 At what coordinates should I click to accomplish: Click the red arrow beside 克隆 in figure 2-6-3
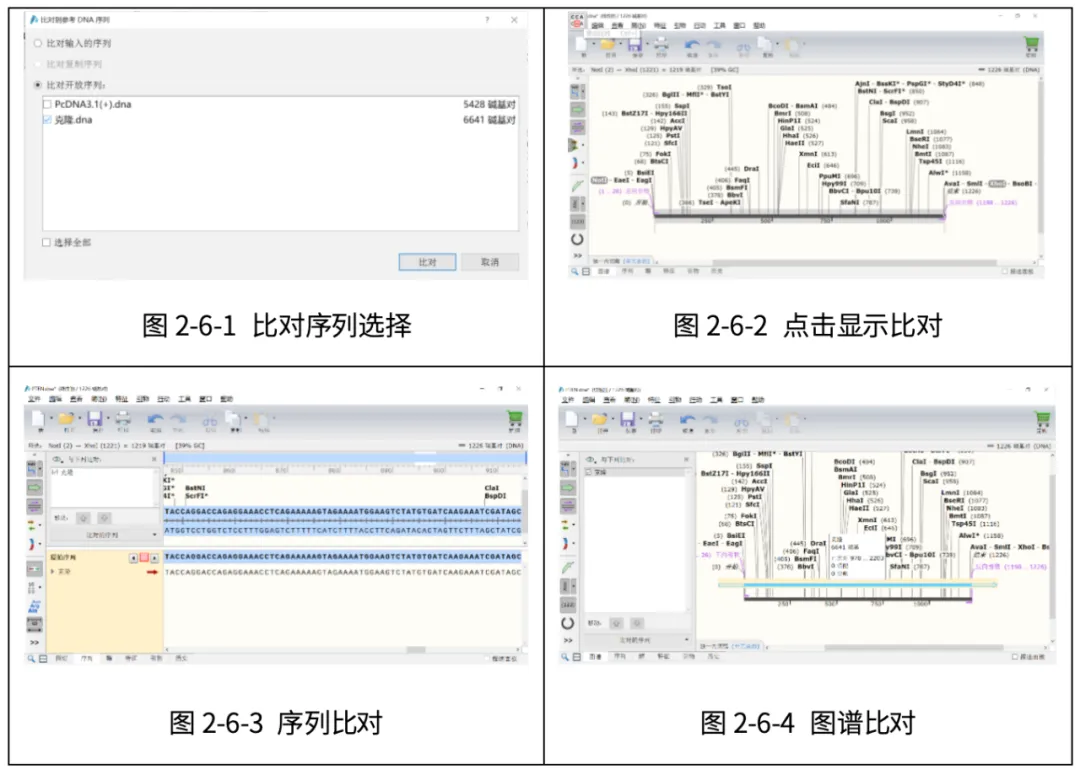[x=152, y=572]
